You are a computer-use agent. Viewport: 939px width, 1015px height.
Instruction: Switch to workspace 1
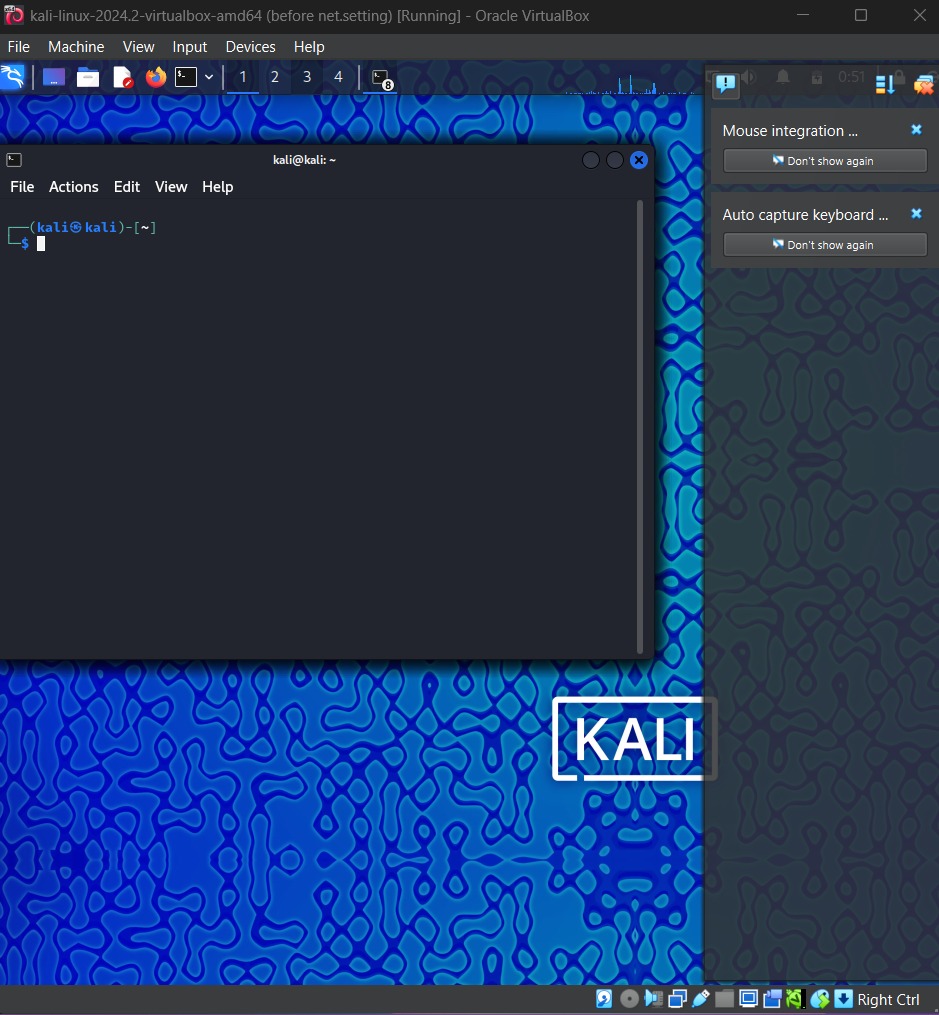pos(243,78)
